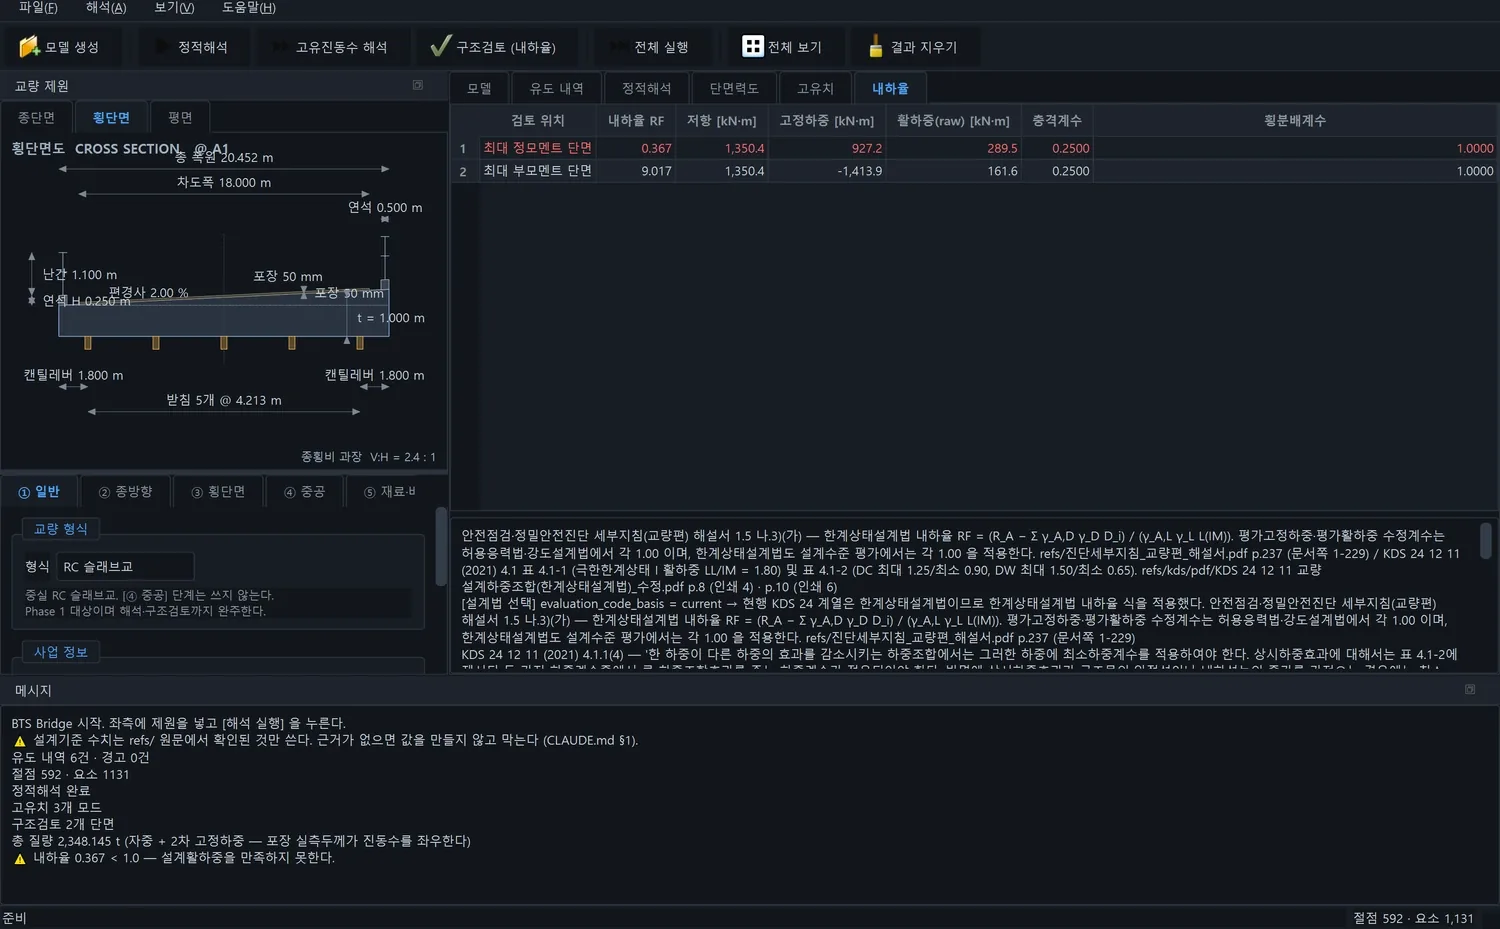
Task: Go to input step ① 일반
Action: point(39,492)
